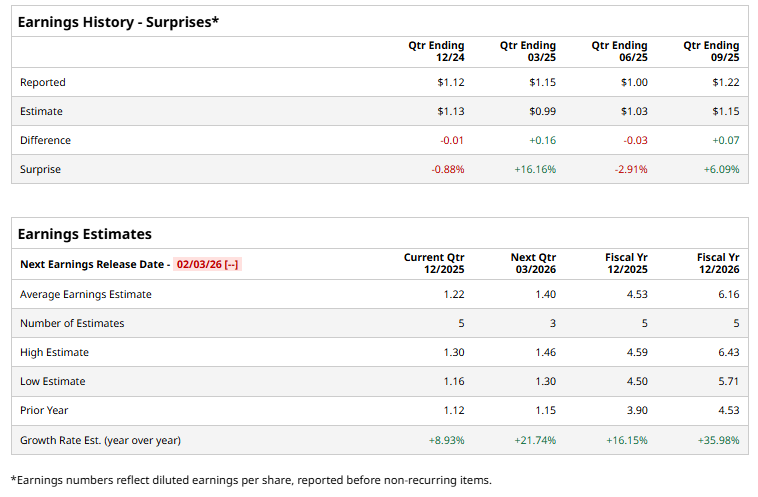Select the Growth Rate Est. row label
Image resolution: width=758 pixels, height=497 pixels.
pos(100,440)
